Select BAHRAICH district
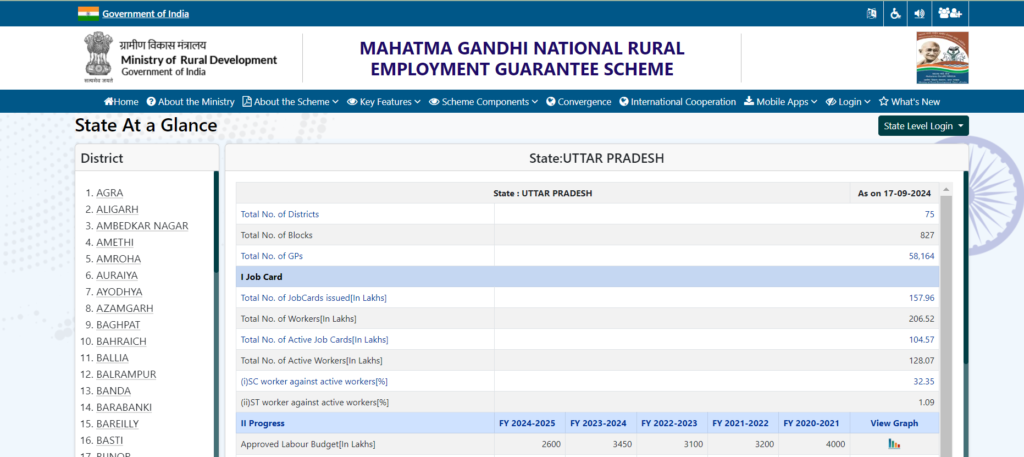This screenshot has width=1024, height=457. pyautogui.click(x=121, y=341)
